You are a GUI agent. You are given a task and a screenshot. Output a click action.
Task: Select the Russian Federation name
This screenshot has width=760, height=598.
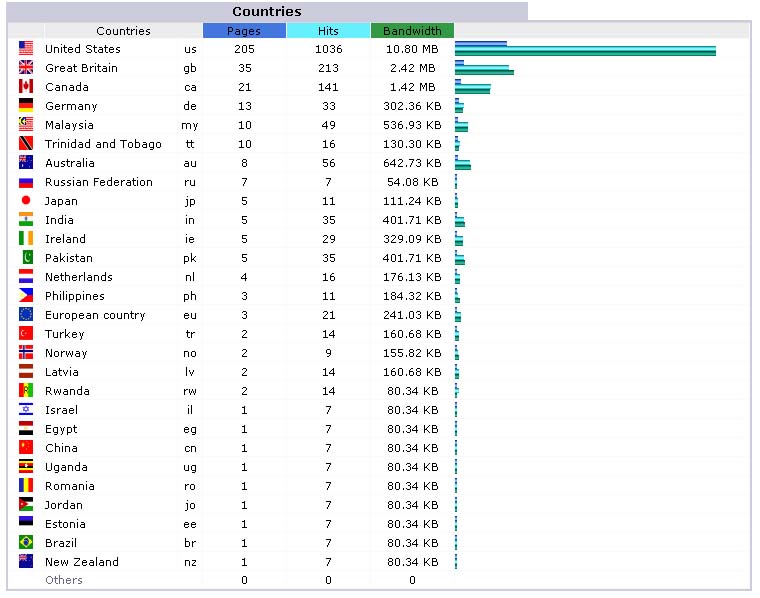pyautogui.click(x=99, y=182)
